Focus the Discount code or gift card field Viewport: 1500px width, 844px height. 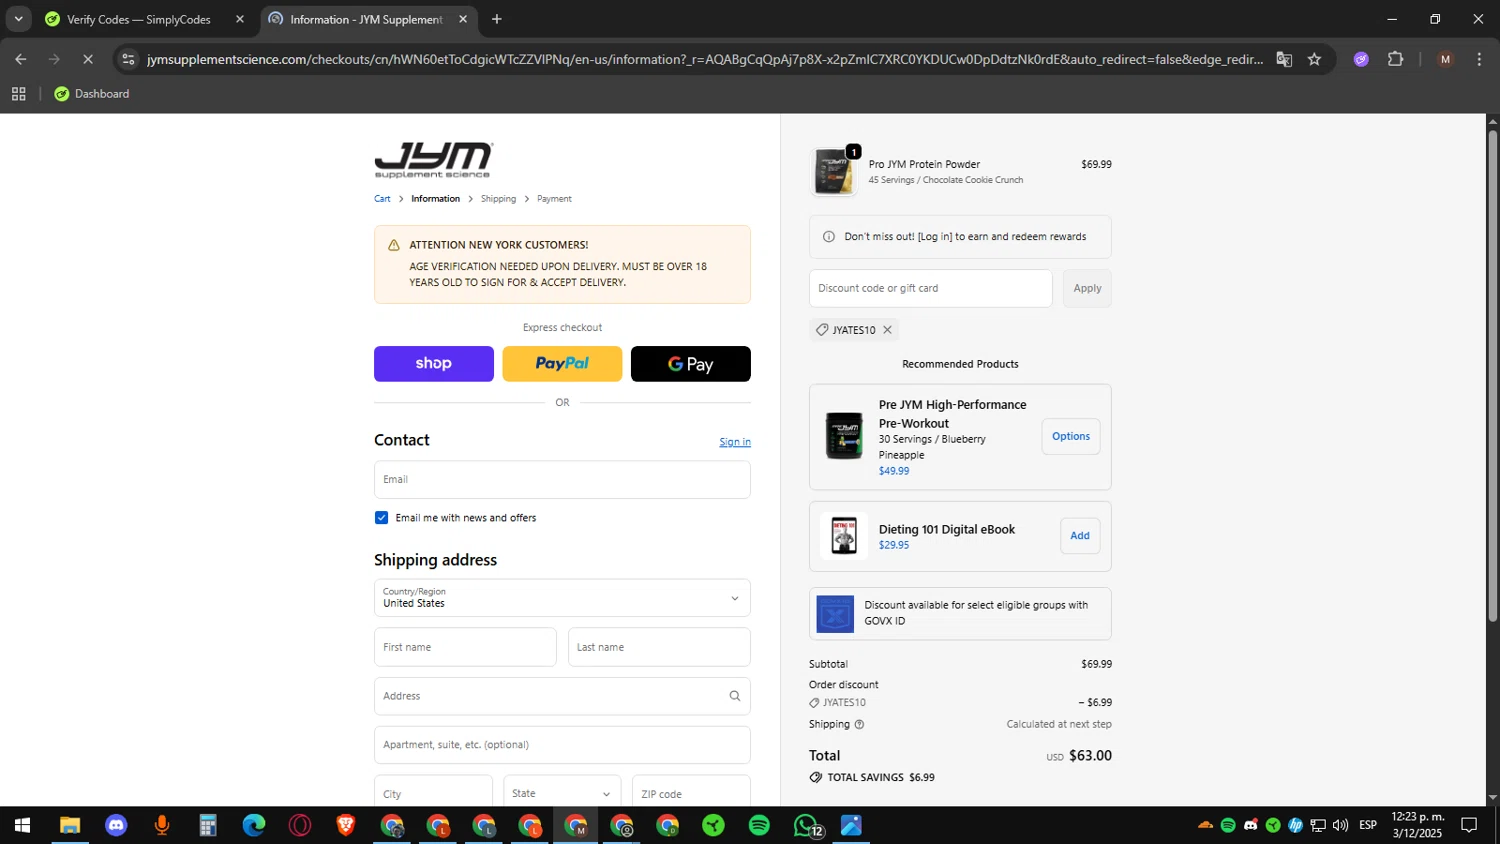[x=931, y=288]
